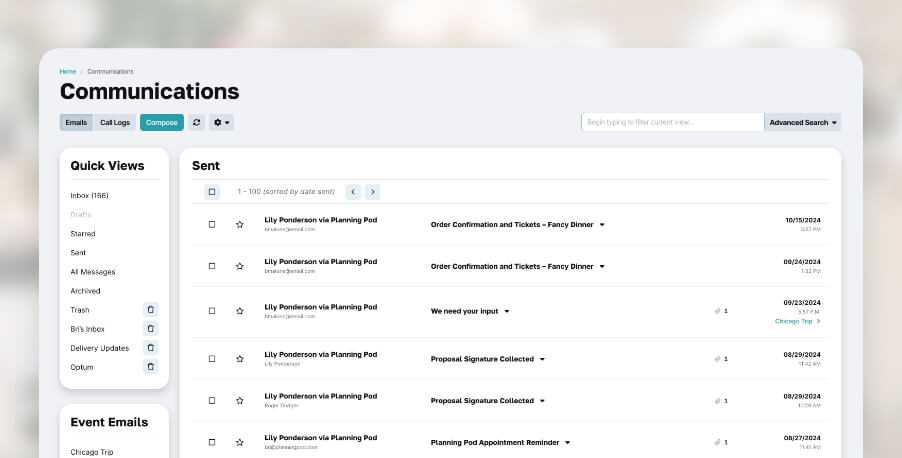Open the Trash quick view

tap(80, 310)
